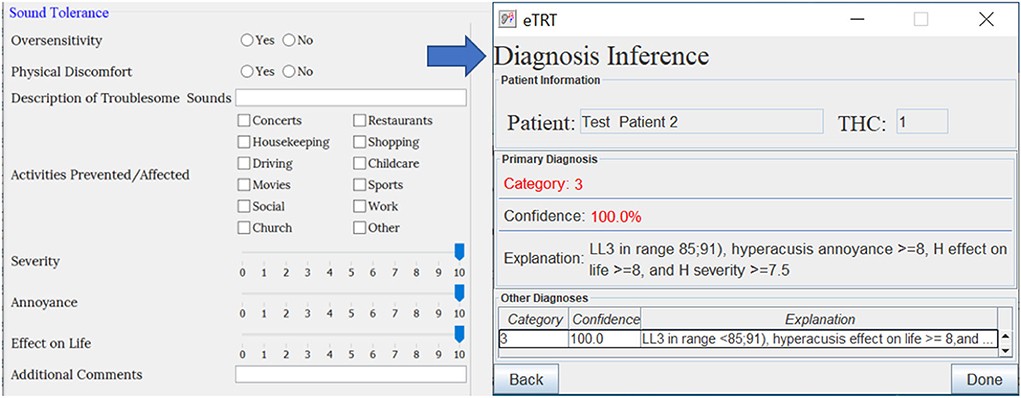This screenshot has height=398, width=1021.
Task: Sort by the Confidence column header
Action: (605, 320)
